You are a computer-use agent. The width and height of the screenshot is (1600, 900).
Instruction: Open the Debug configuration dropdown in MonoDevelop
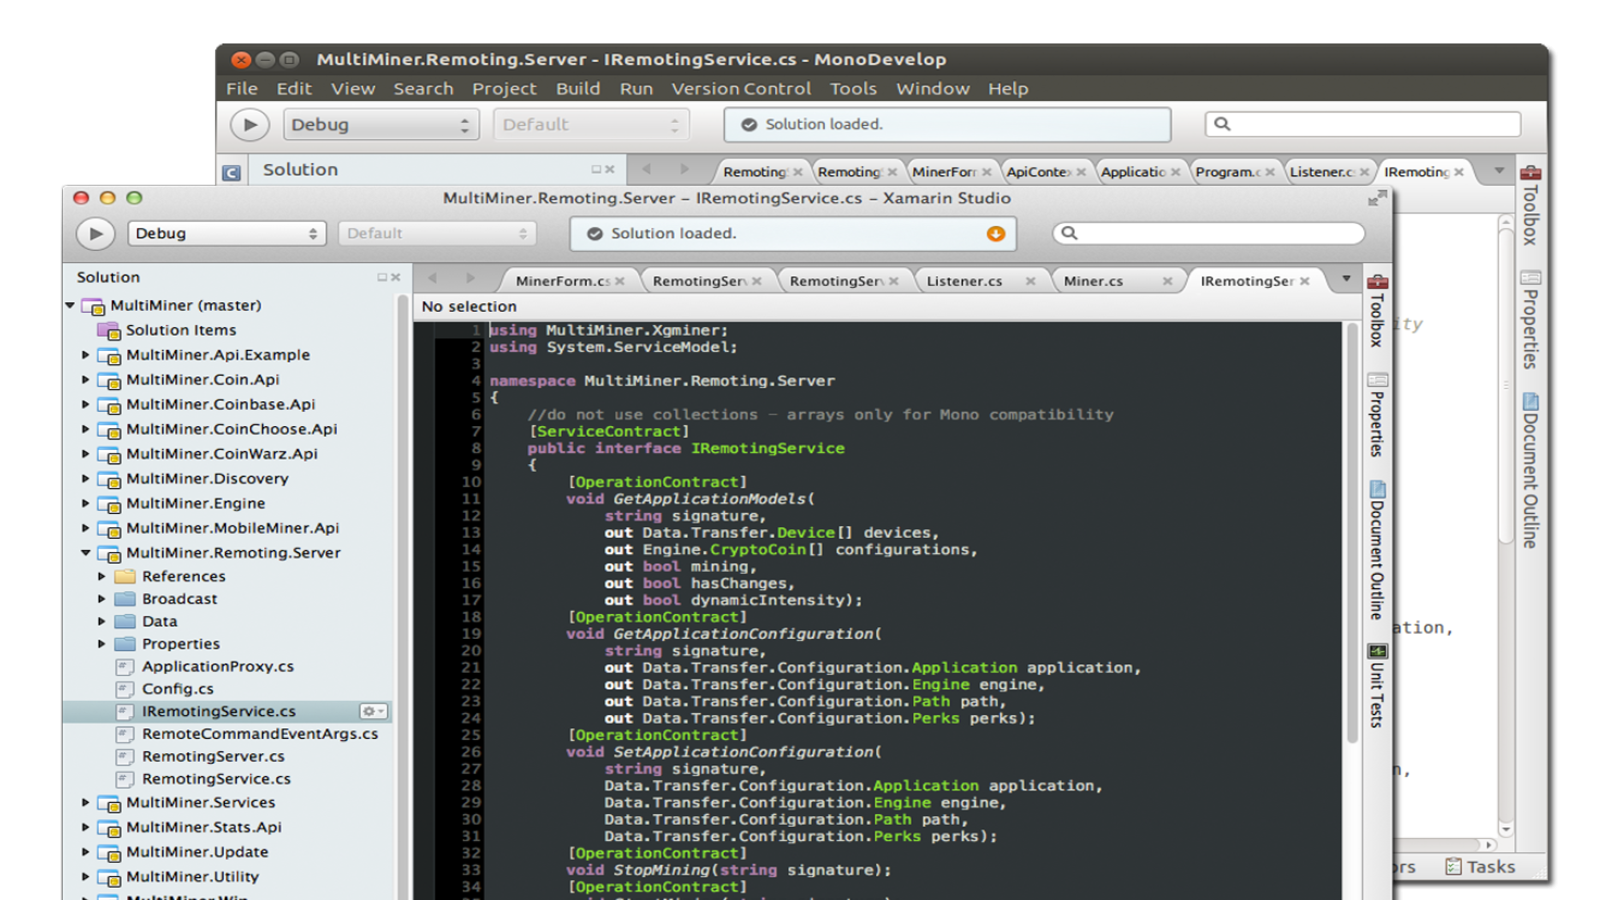(x=381, y=125)
